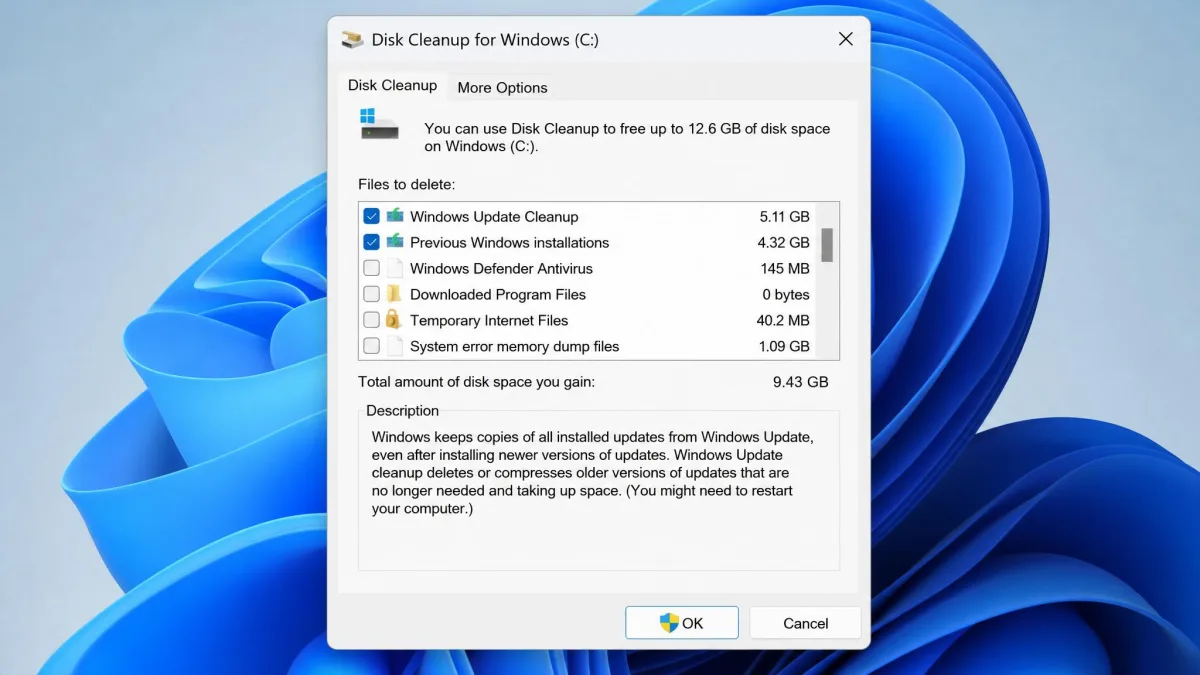Click the 5.11 GB size value
The height and width of the screenshot is (675, 1200).
click(x=784, y=216)
